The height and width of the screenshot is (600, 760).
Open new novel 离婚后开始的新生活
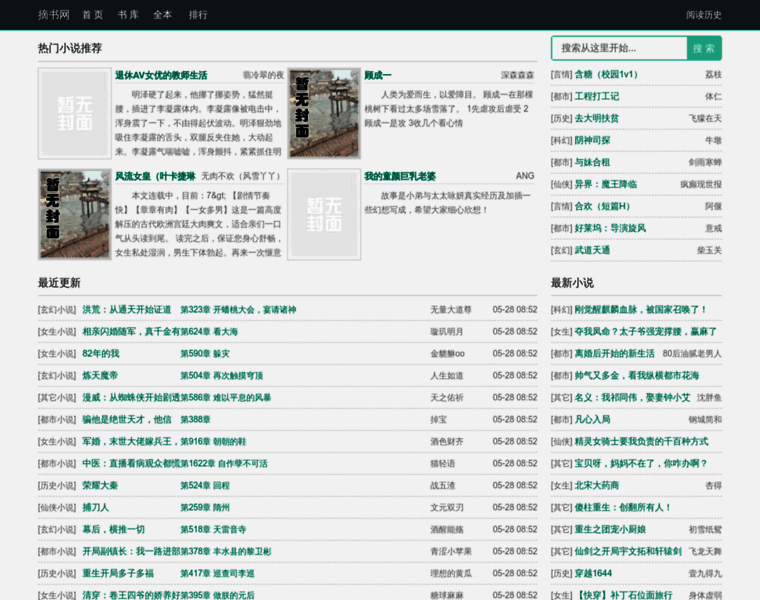(615, 353)
